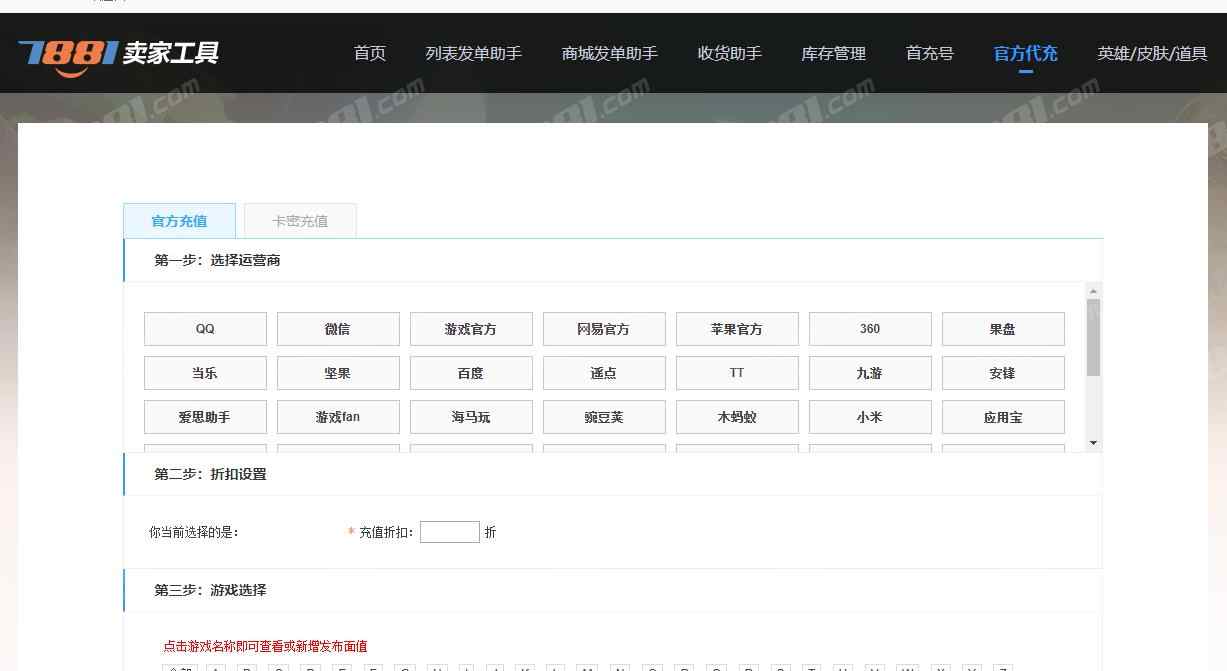Viewport: 1227px width, 671px height.
Task: Select 收货助手 in top navigation
Action: (730, 53)
